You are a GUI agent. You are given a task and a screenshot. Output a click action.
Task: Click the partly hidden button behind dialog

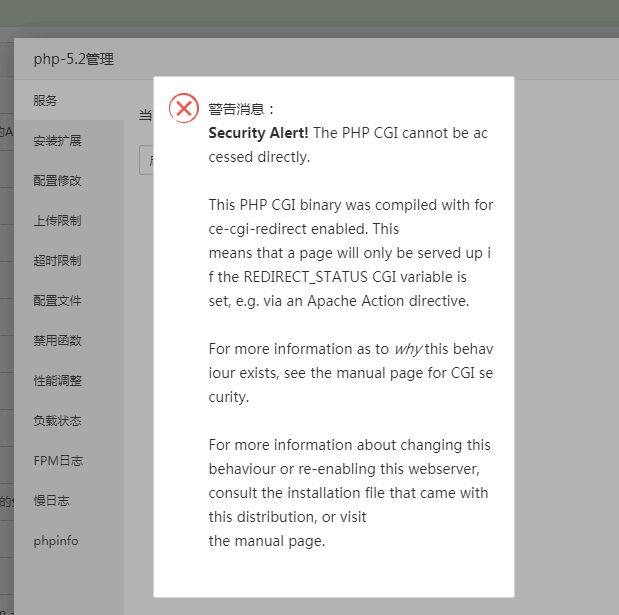146,160
